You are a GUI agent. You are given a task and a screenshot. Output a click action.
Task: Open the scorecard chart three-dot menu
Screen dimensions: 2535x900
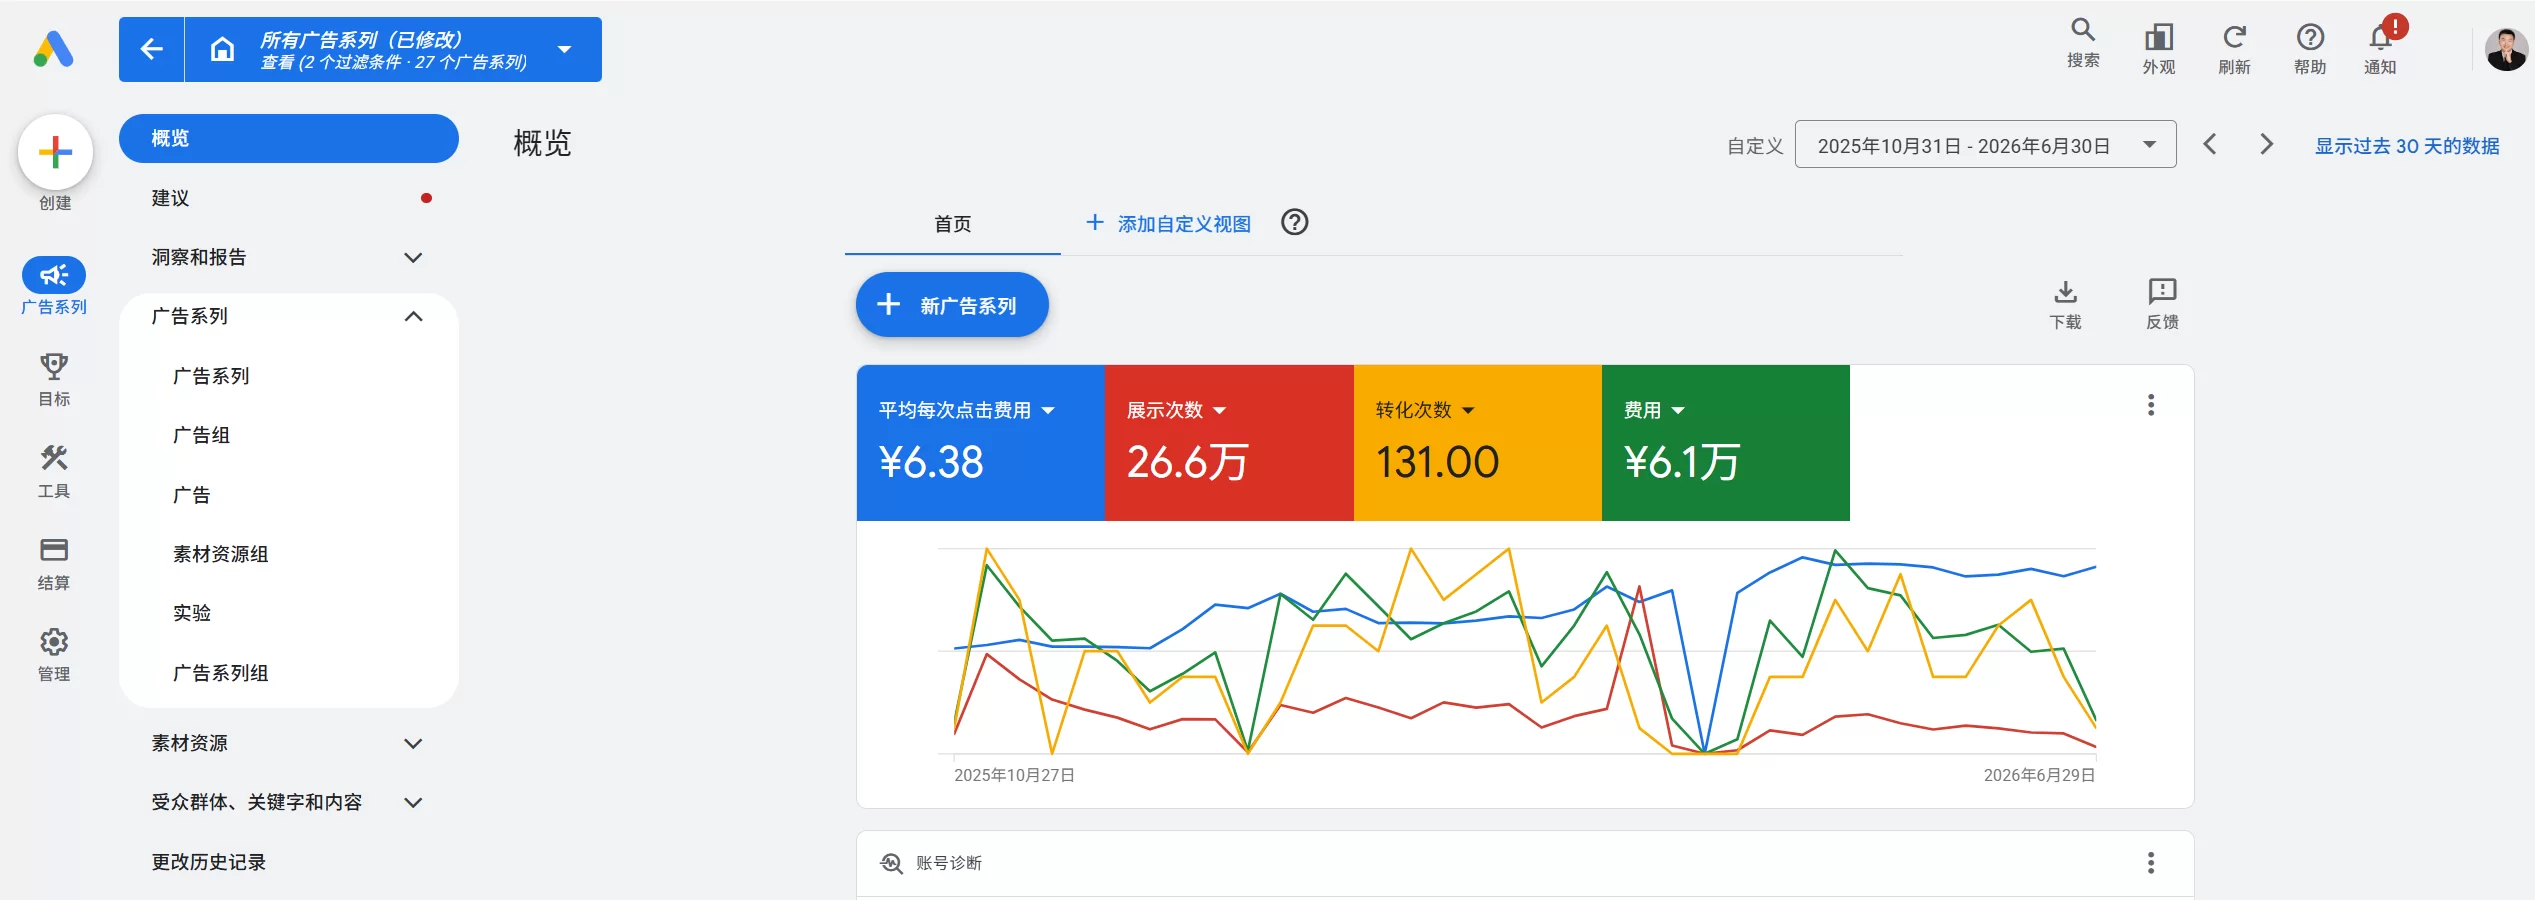(x=2151, y=405)
